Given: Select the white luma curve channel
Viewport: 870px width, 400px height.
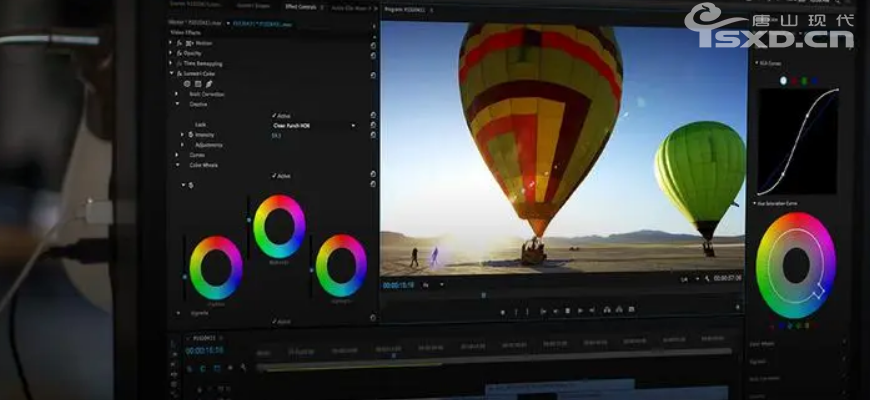Looking at the screenshot, I should [783, 81].
